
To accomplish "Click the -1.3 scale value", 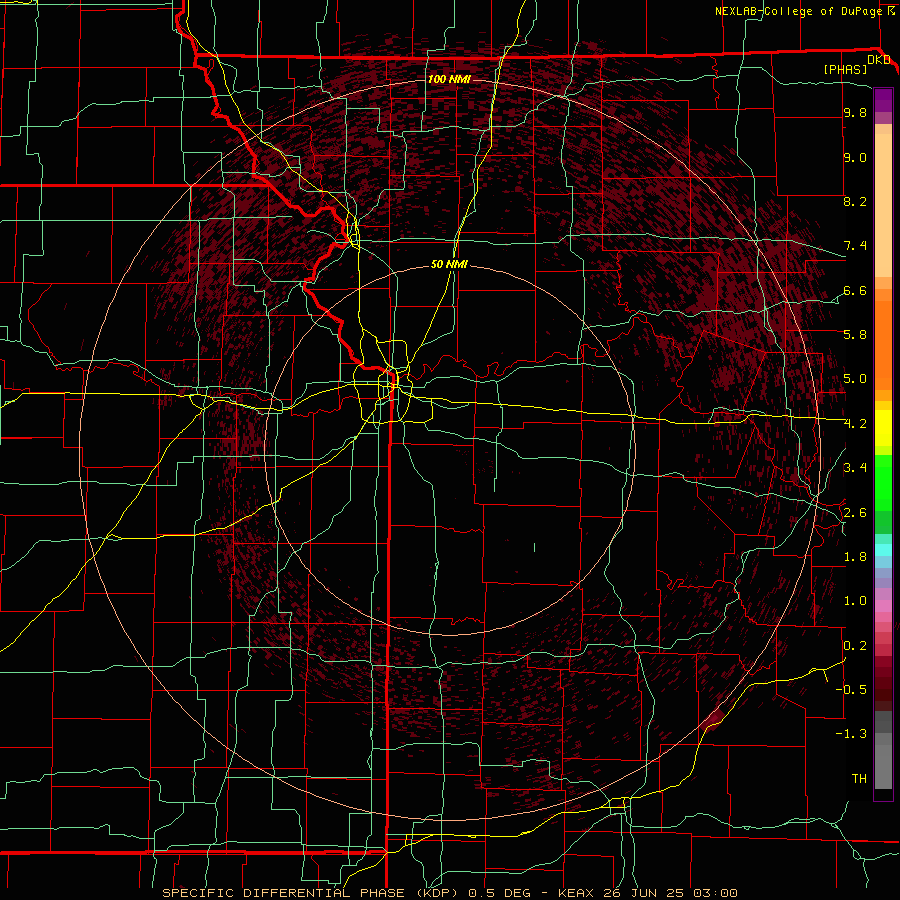I will tap(851, 734).
